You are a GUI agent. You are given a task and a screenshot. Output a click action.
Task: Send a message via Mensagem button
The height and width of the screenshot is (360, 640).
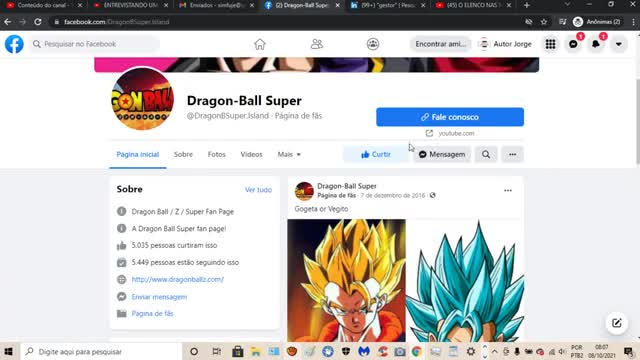click(442, 154)
